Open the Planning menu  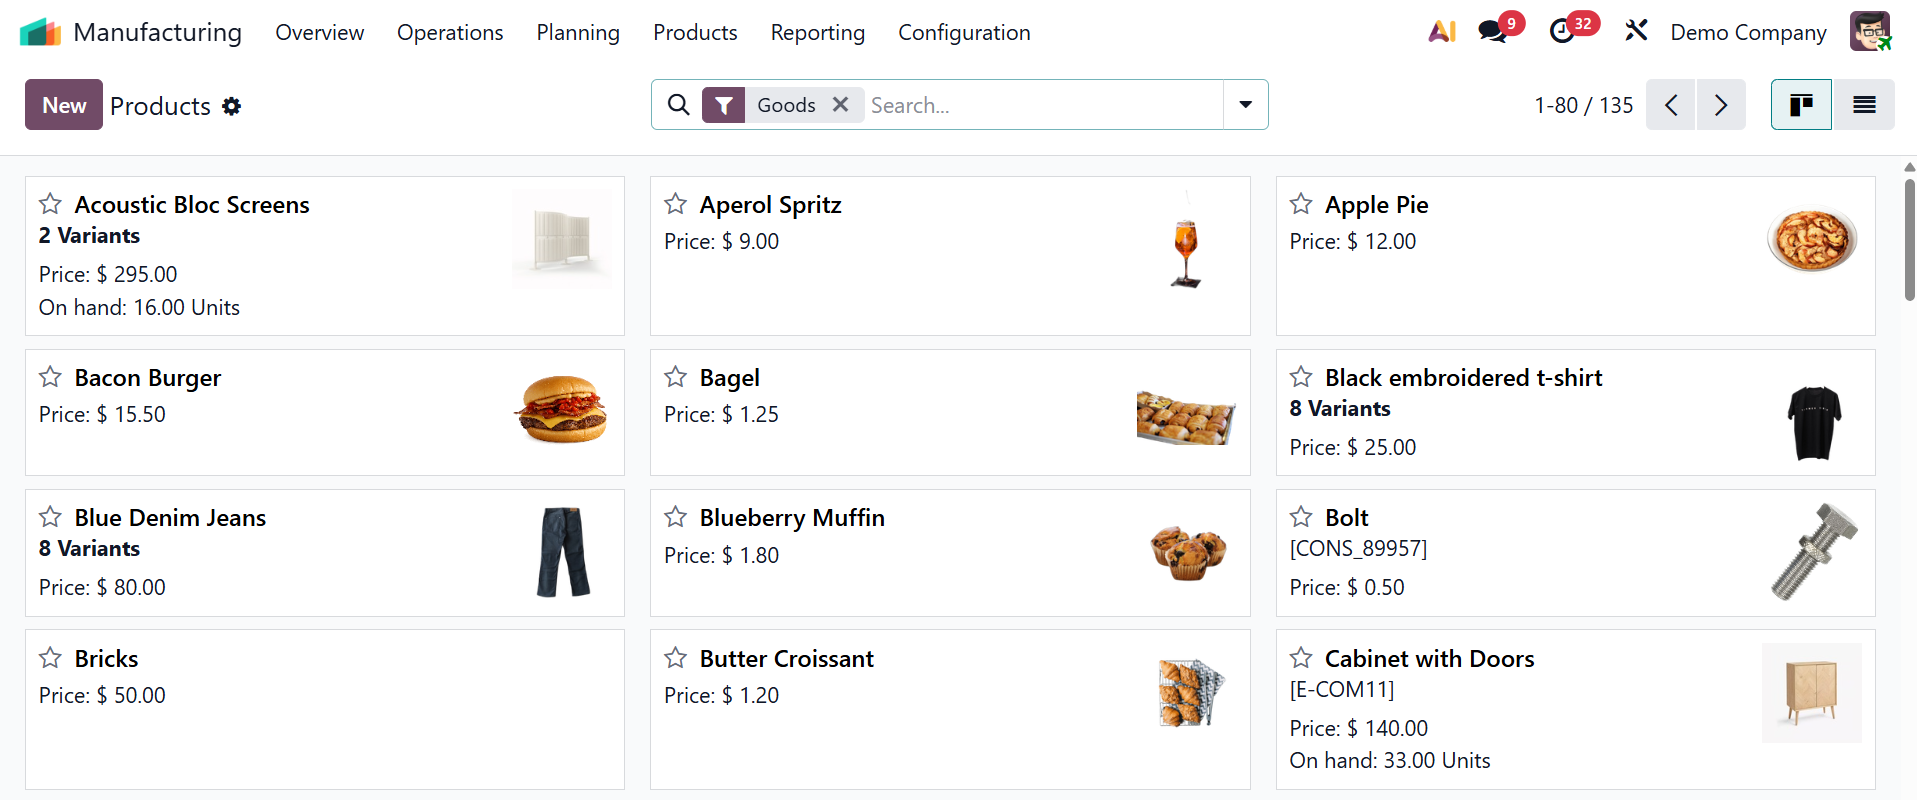[x=578, y=32]
